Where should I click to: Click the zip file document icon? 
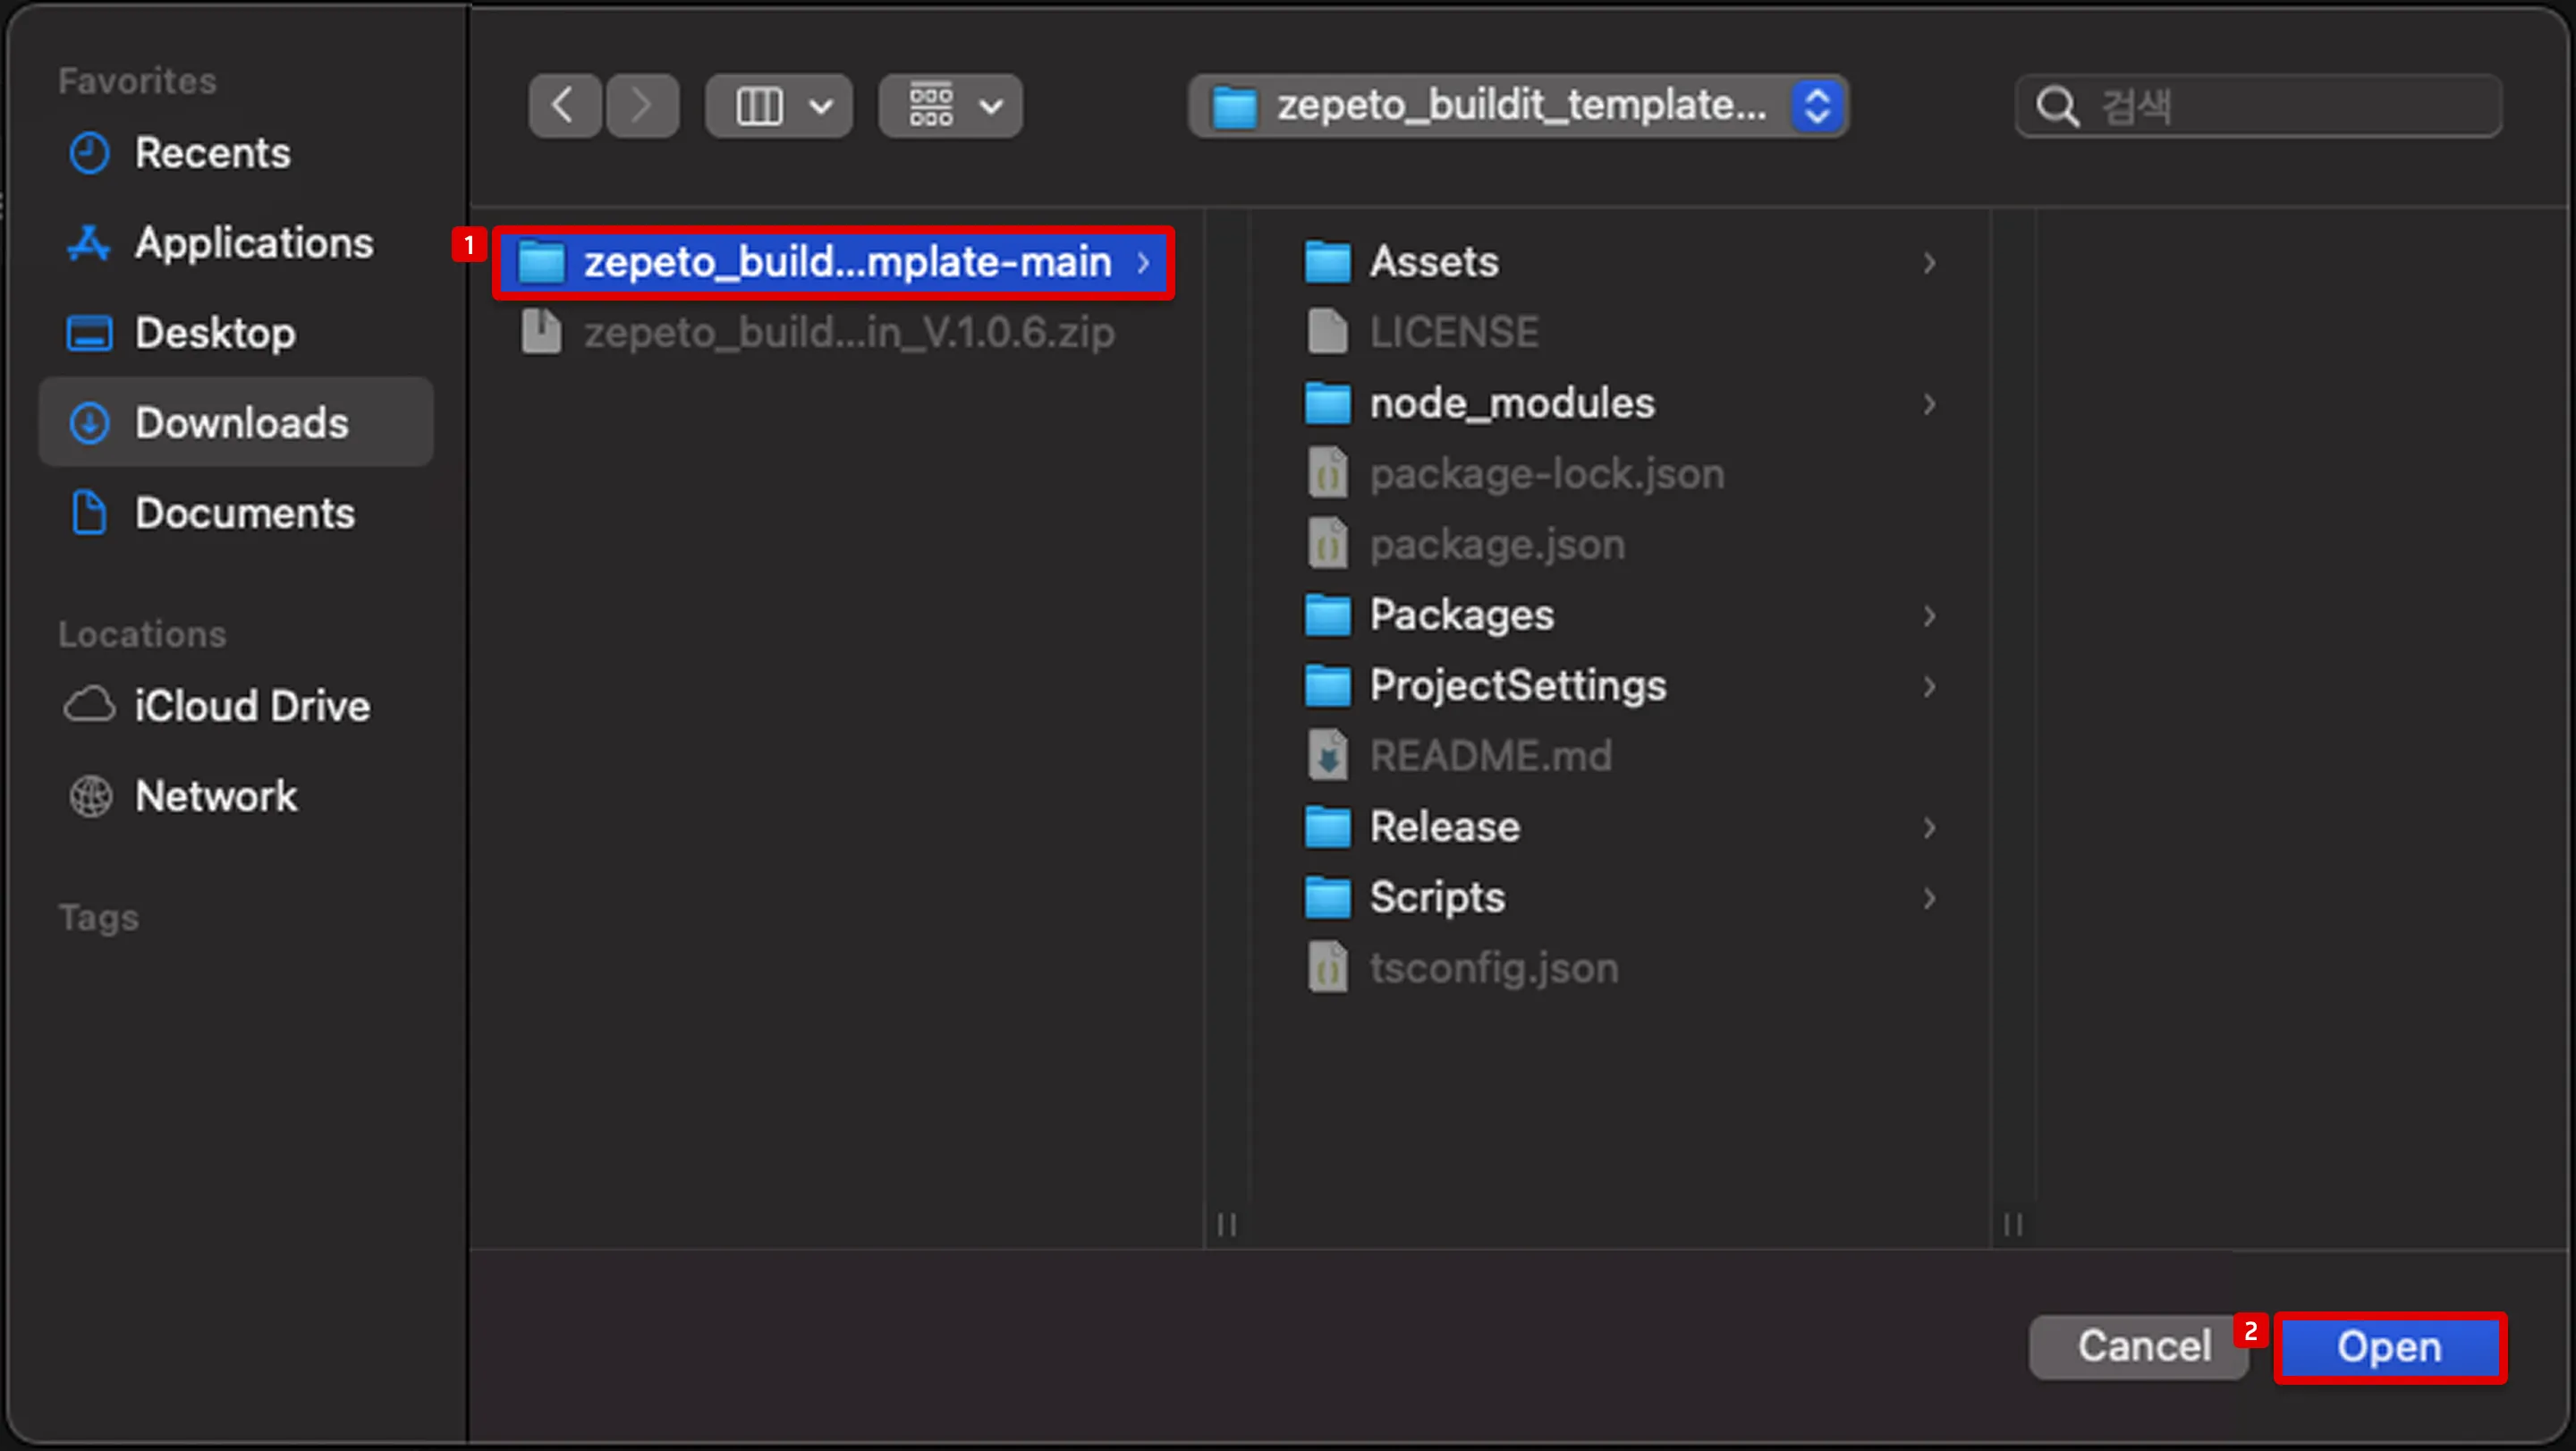coord(541,331)
